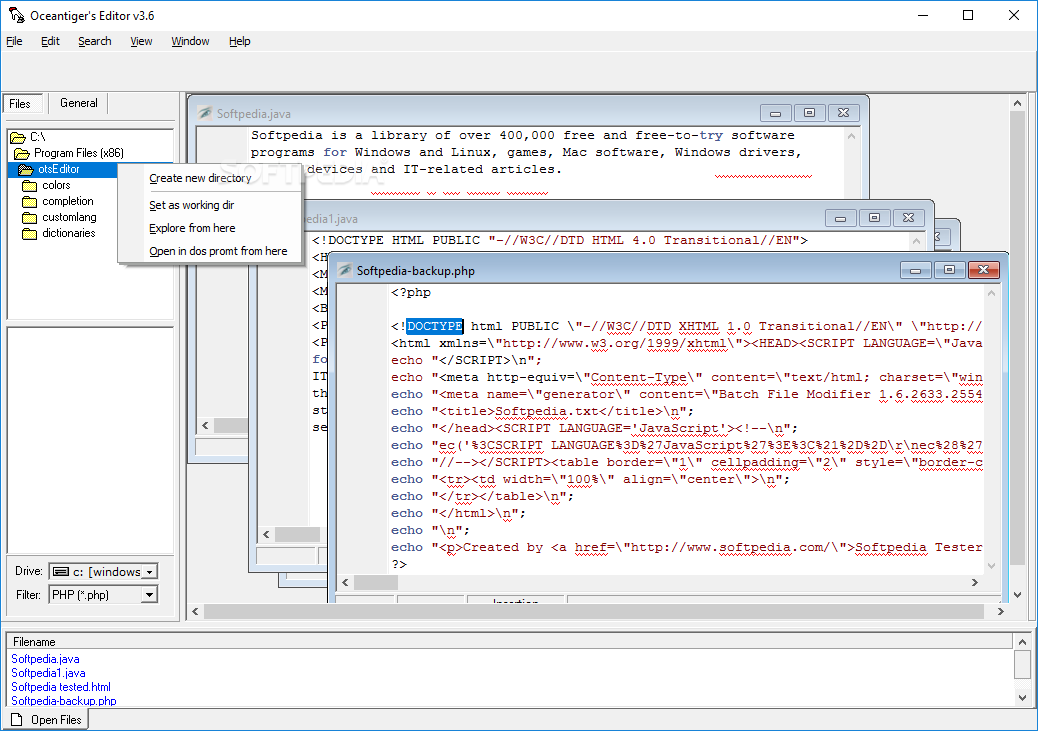Click Softpedia.java window title icon
The image size is (1038, 731).
[x=205, y=113]
